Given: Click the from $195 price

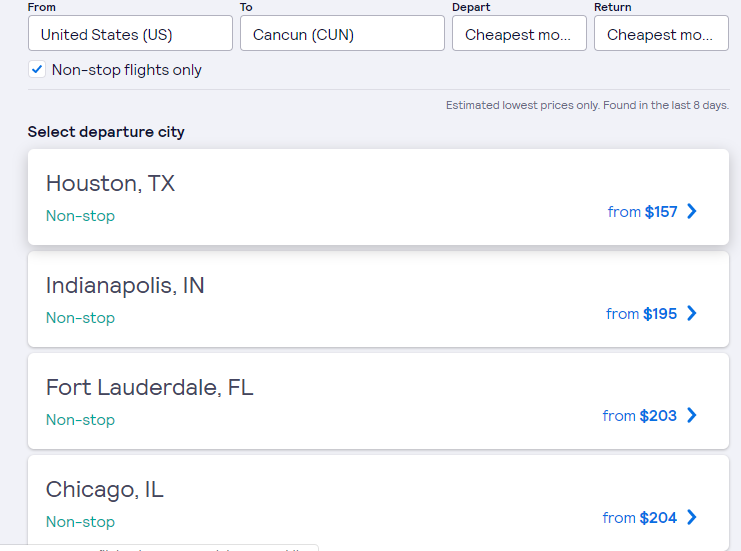Looking at the screenshot, I should pyautogui.click(x=641, y=313).
